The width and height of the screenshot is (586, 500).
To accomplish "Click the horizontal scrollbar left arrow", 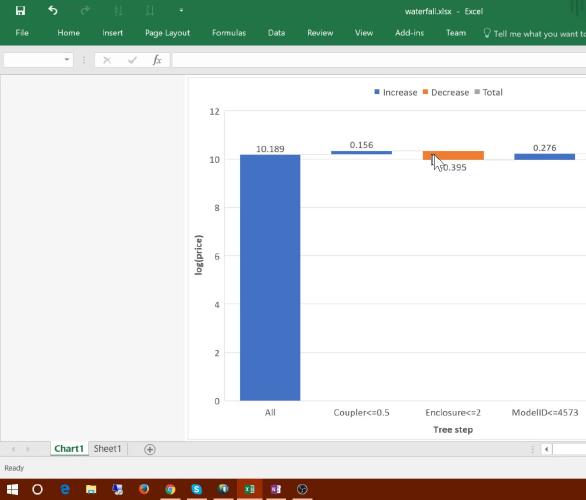I will [x=546, y=449].
